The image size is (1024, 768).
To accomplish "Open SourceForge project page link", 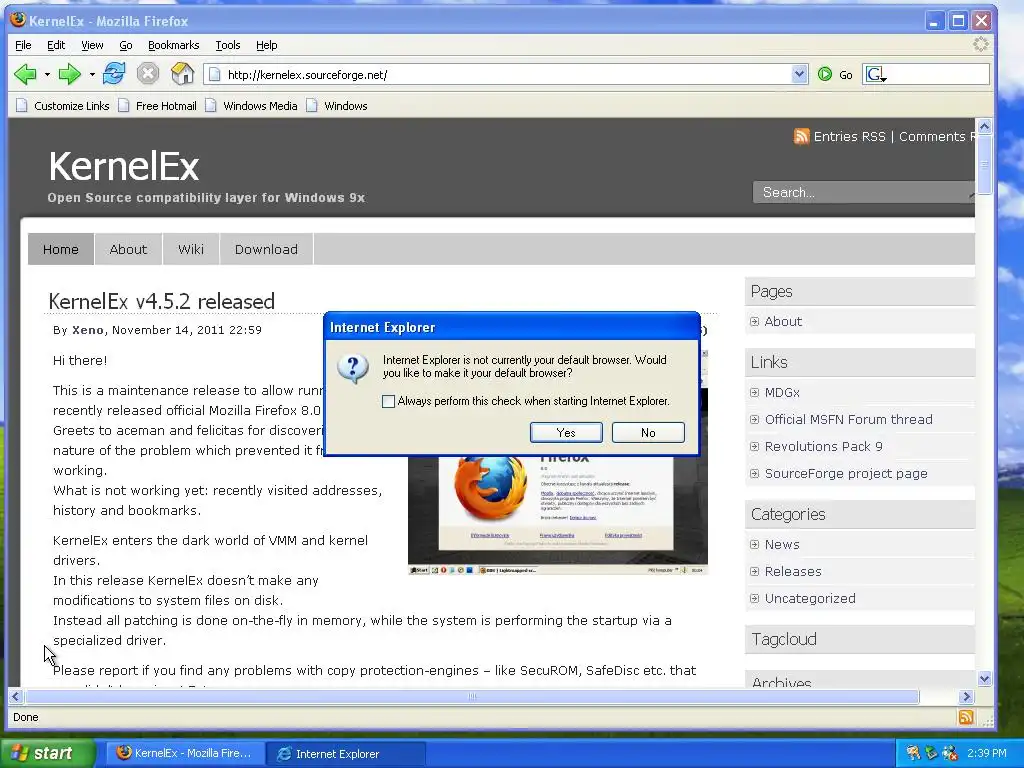I will (x=846, y=473).
